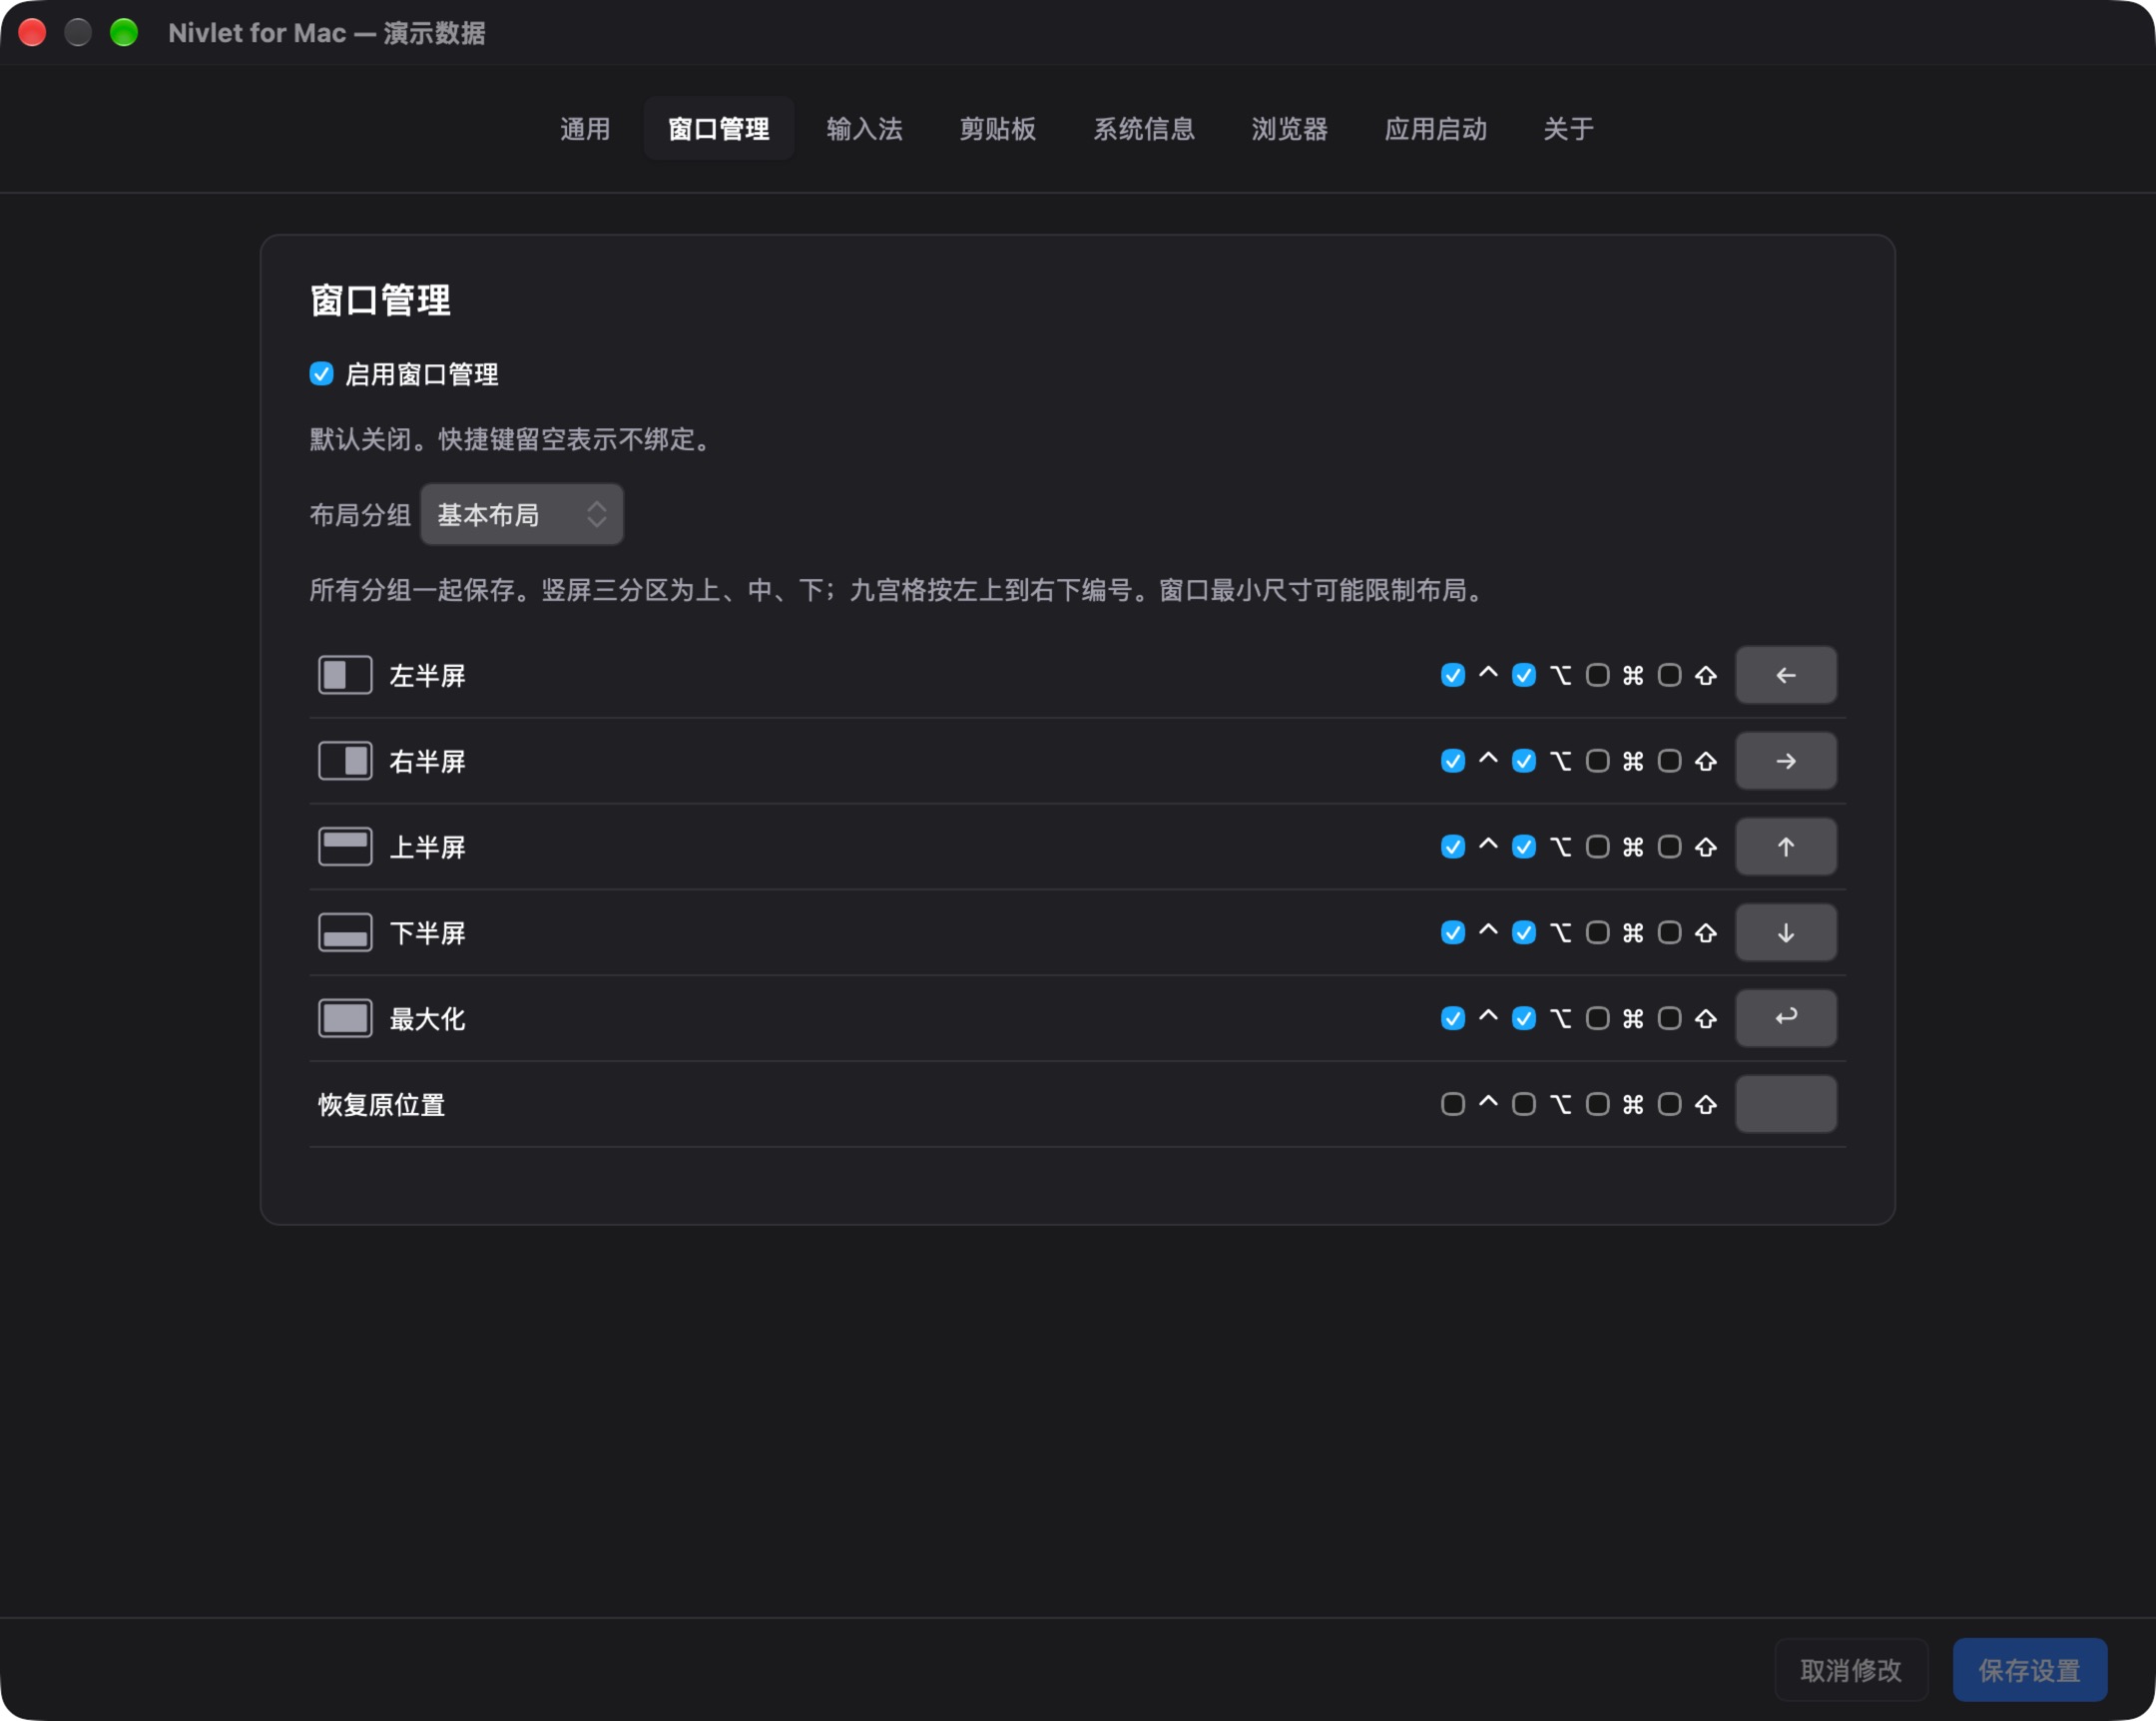
Task: Click the 右半屏 layout icon
Action: click(x=345, y=761)
